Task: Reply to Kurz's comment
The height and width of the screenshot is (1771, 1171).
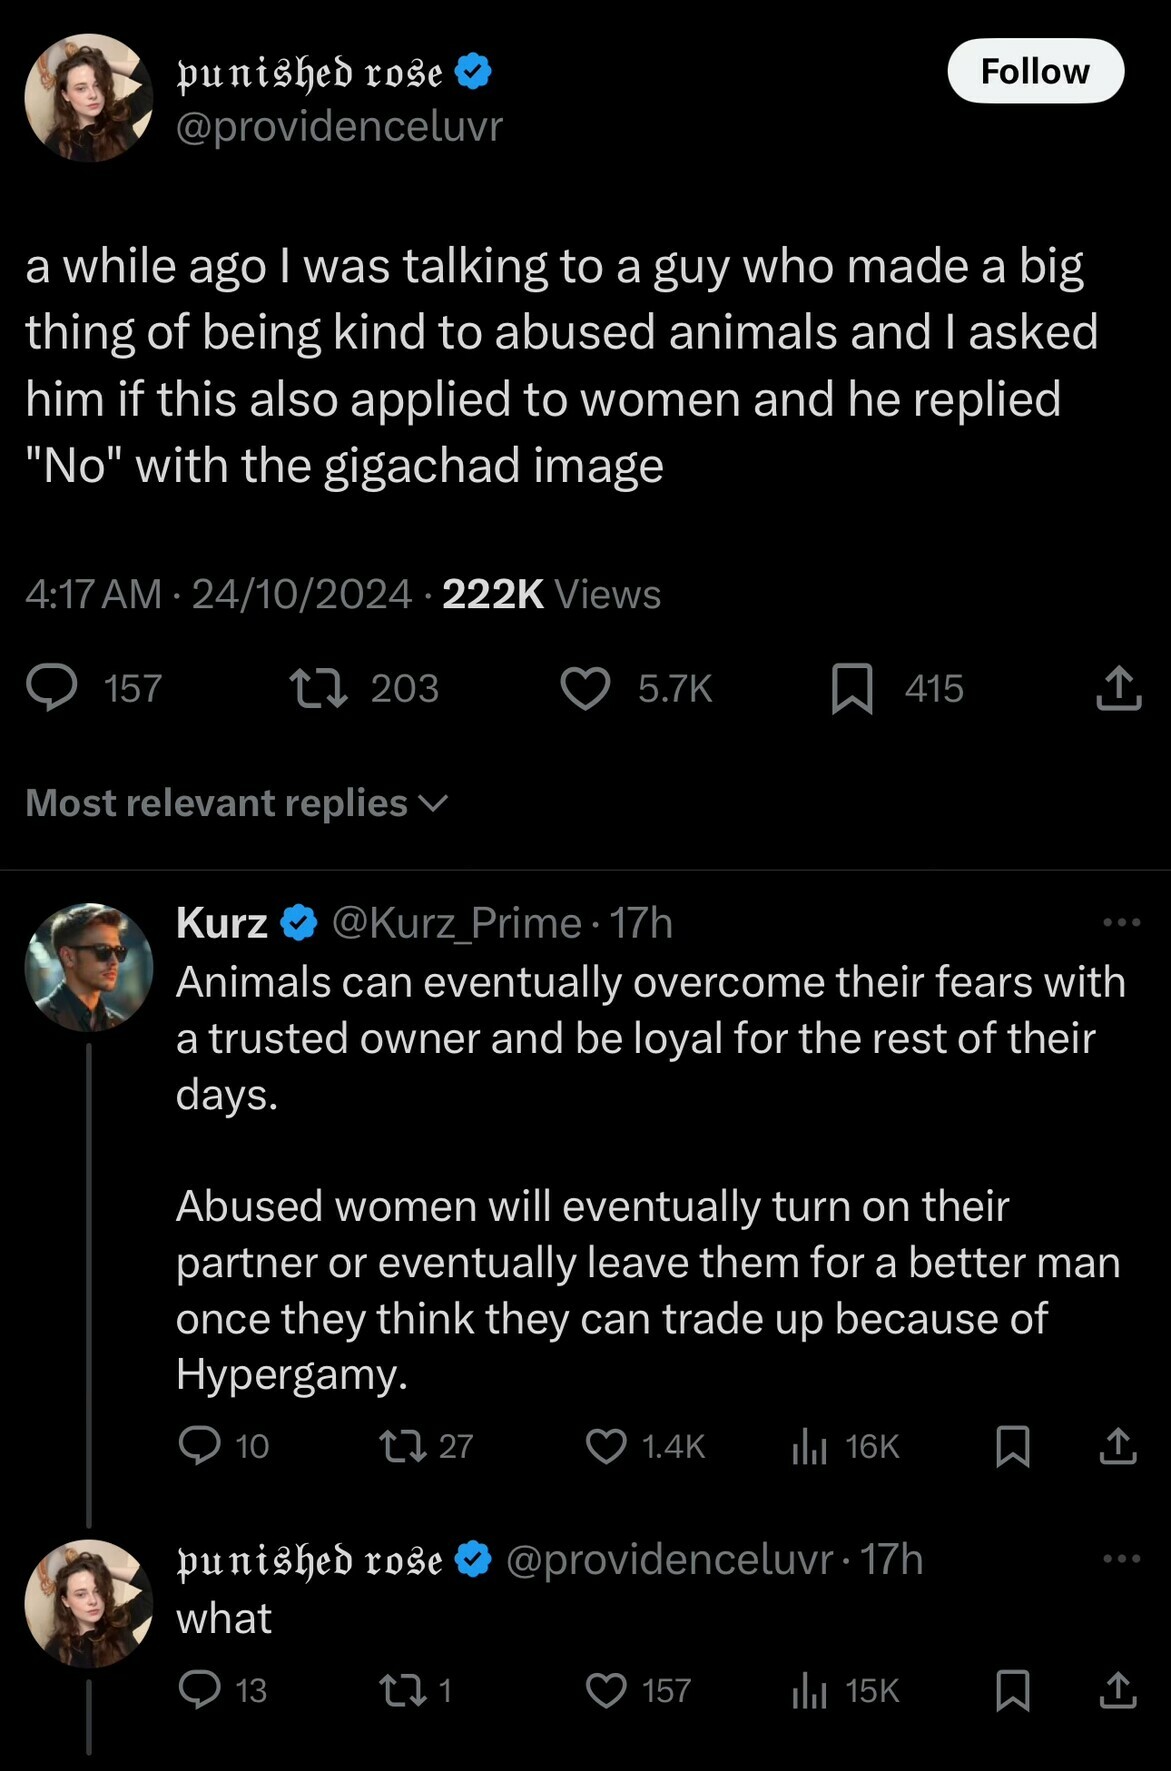Action: click(199, 1446)
